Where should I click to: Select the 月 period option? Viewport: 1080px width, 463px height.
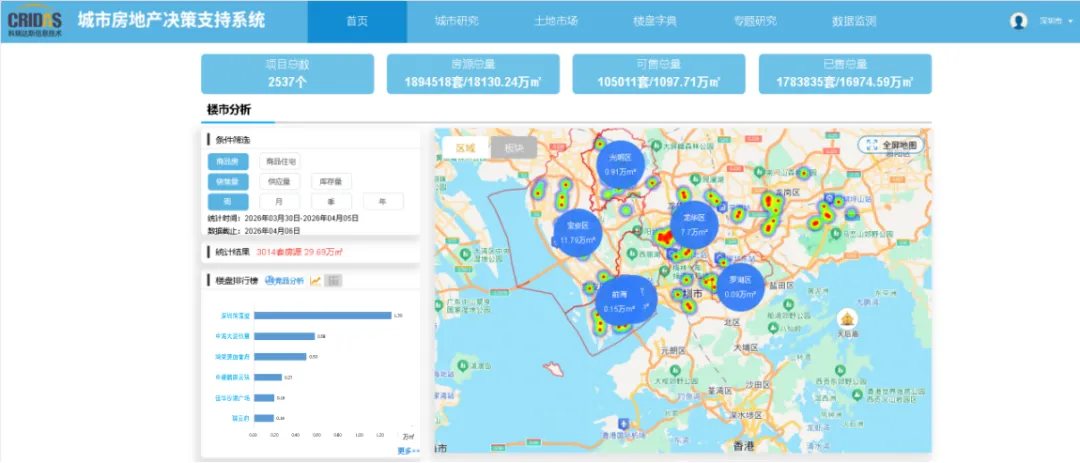280,202
